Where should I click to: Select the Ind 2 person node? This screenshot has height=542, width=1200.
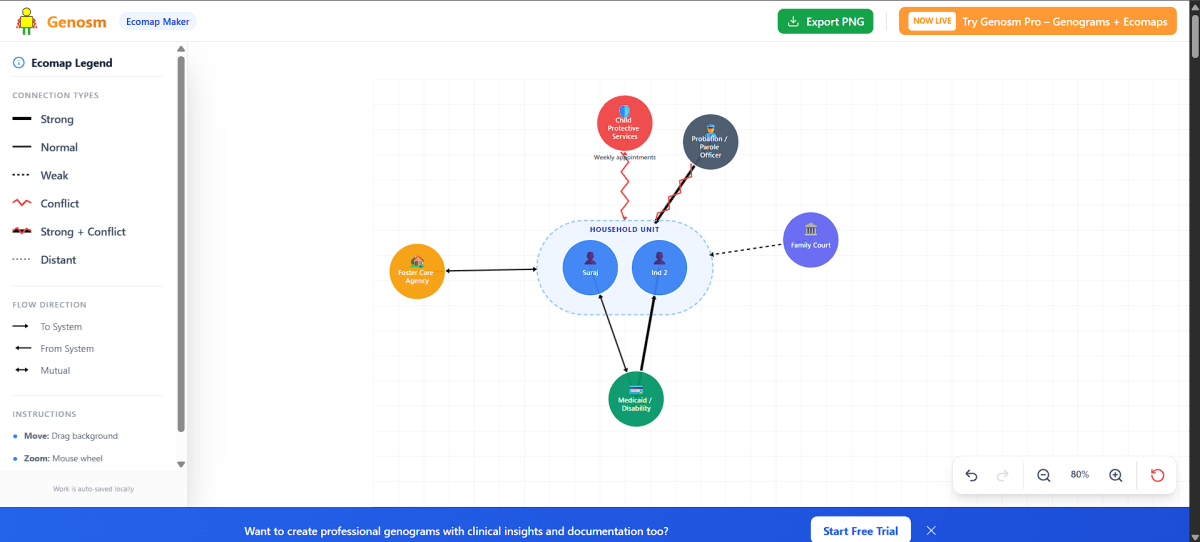tap(659, 267)
